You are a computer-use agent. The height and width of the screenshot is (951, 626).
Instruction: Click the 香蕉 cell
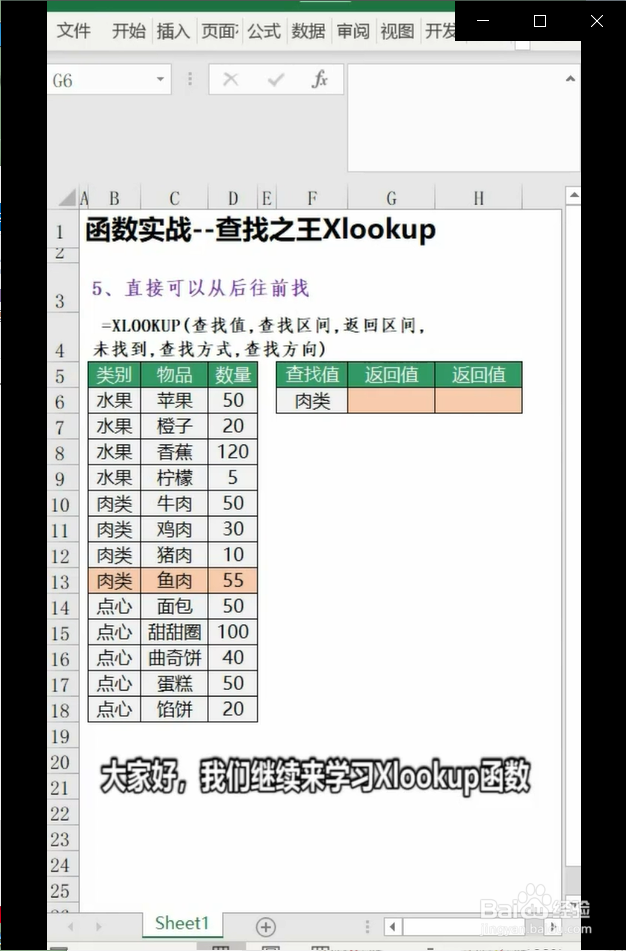pyautogui.click(x=174, y=452)
